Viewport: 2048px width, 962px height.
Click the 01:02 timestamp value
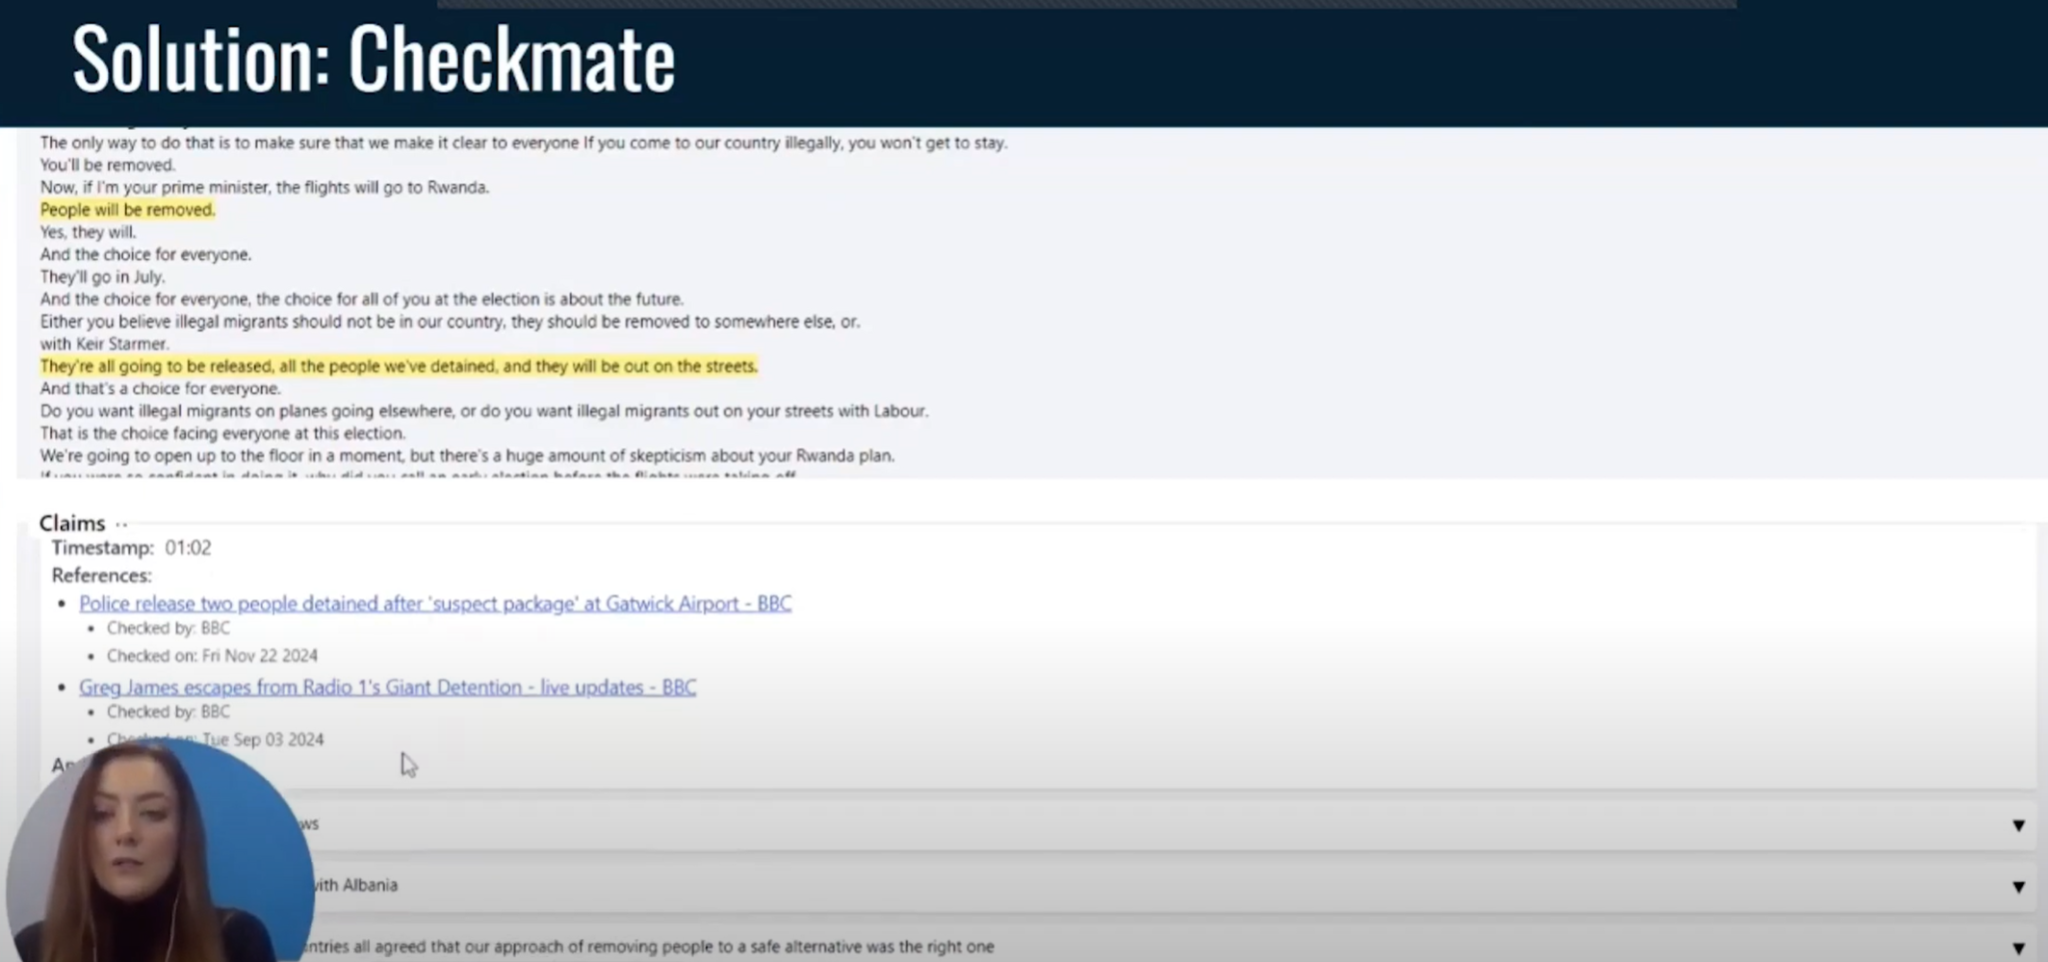pyautogui.click(x=188, y=548)
